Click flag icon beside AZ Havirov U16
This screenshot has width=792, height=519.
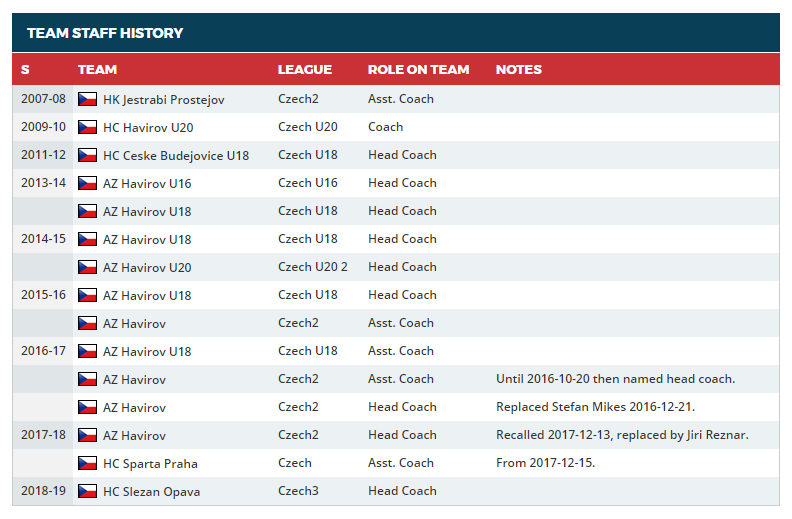pyautogui.click(x=87, y=183)
